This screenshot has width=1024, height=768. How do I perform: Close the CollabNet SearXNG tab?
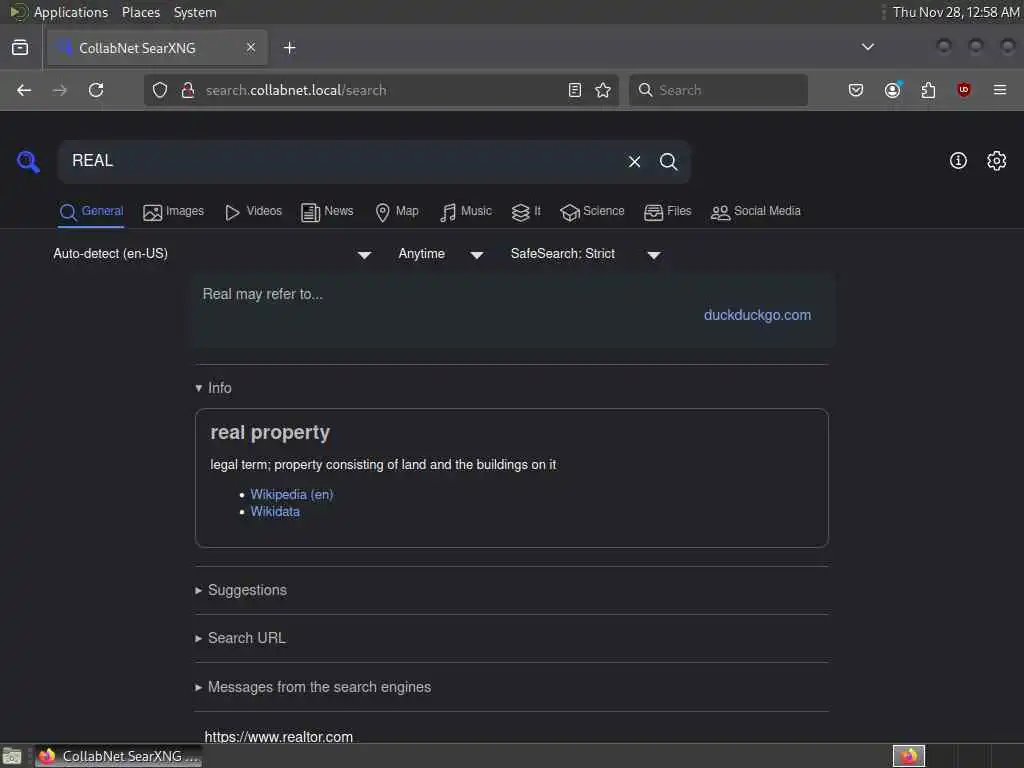click(251, 47)
